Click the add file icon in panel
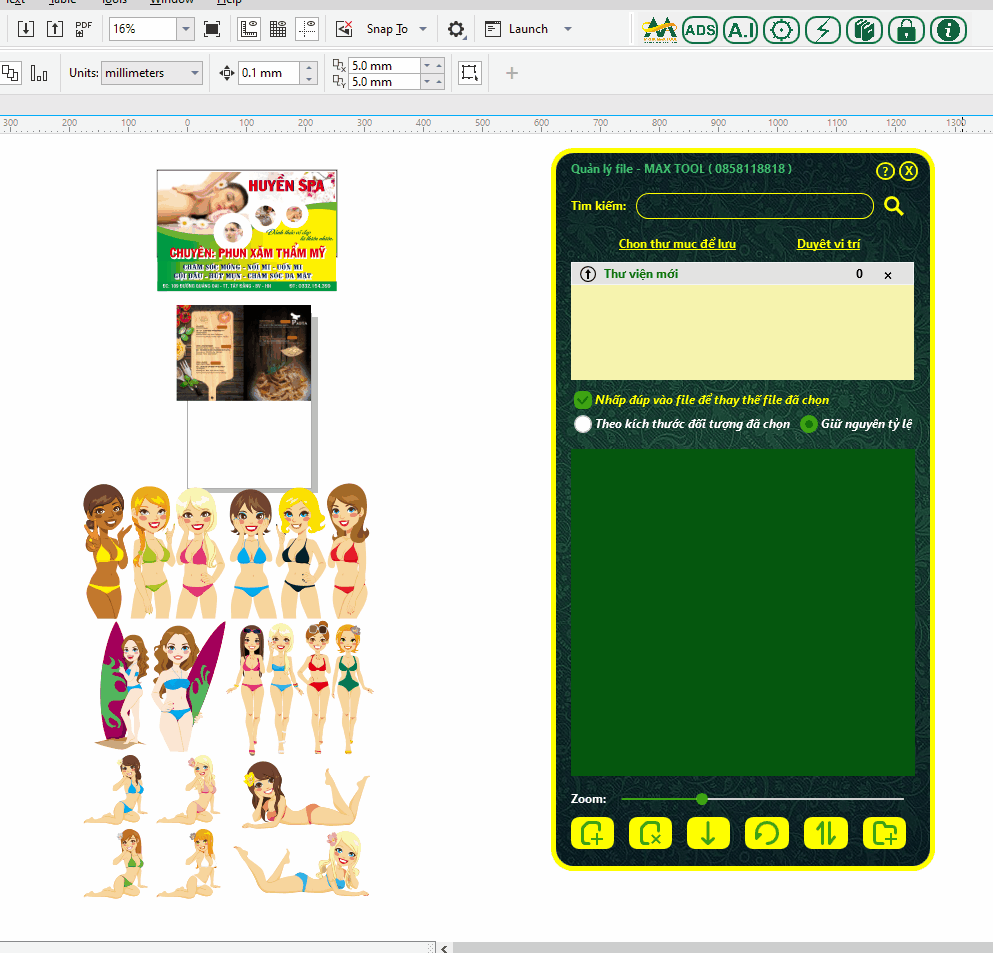Image resolution: width=993 pixels, height=953 pixels. coord(592,833)
